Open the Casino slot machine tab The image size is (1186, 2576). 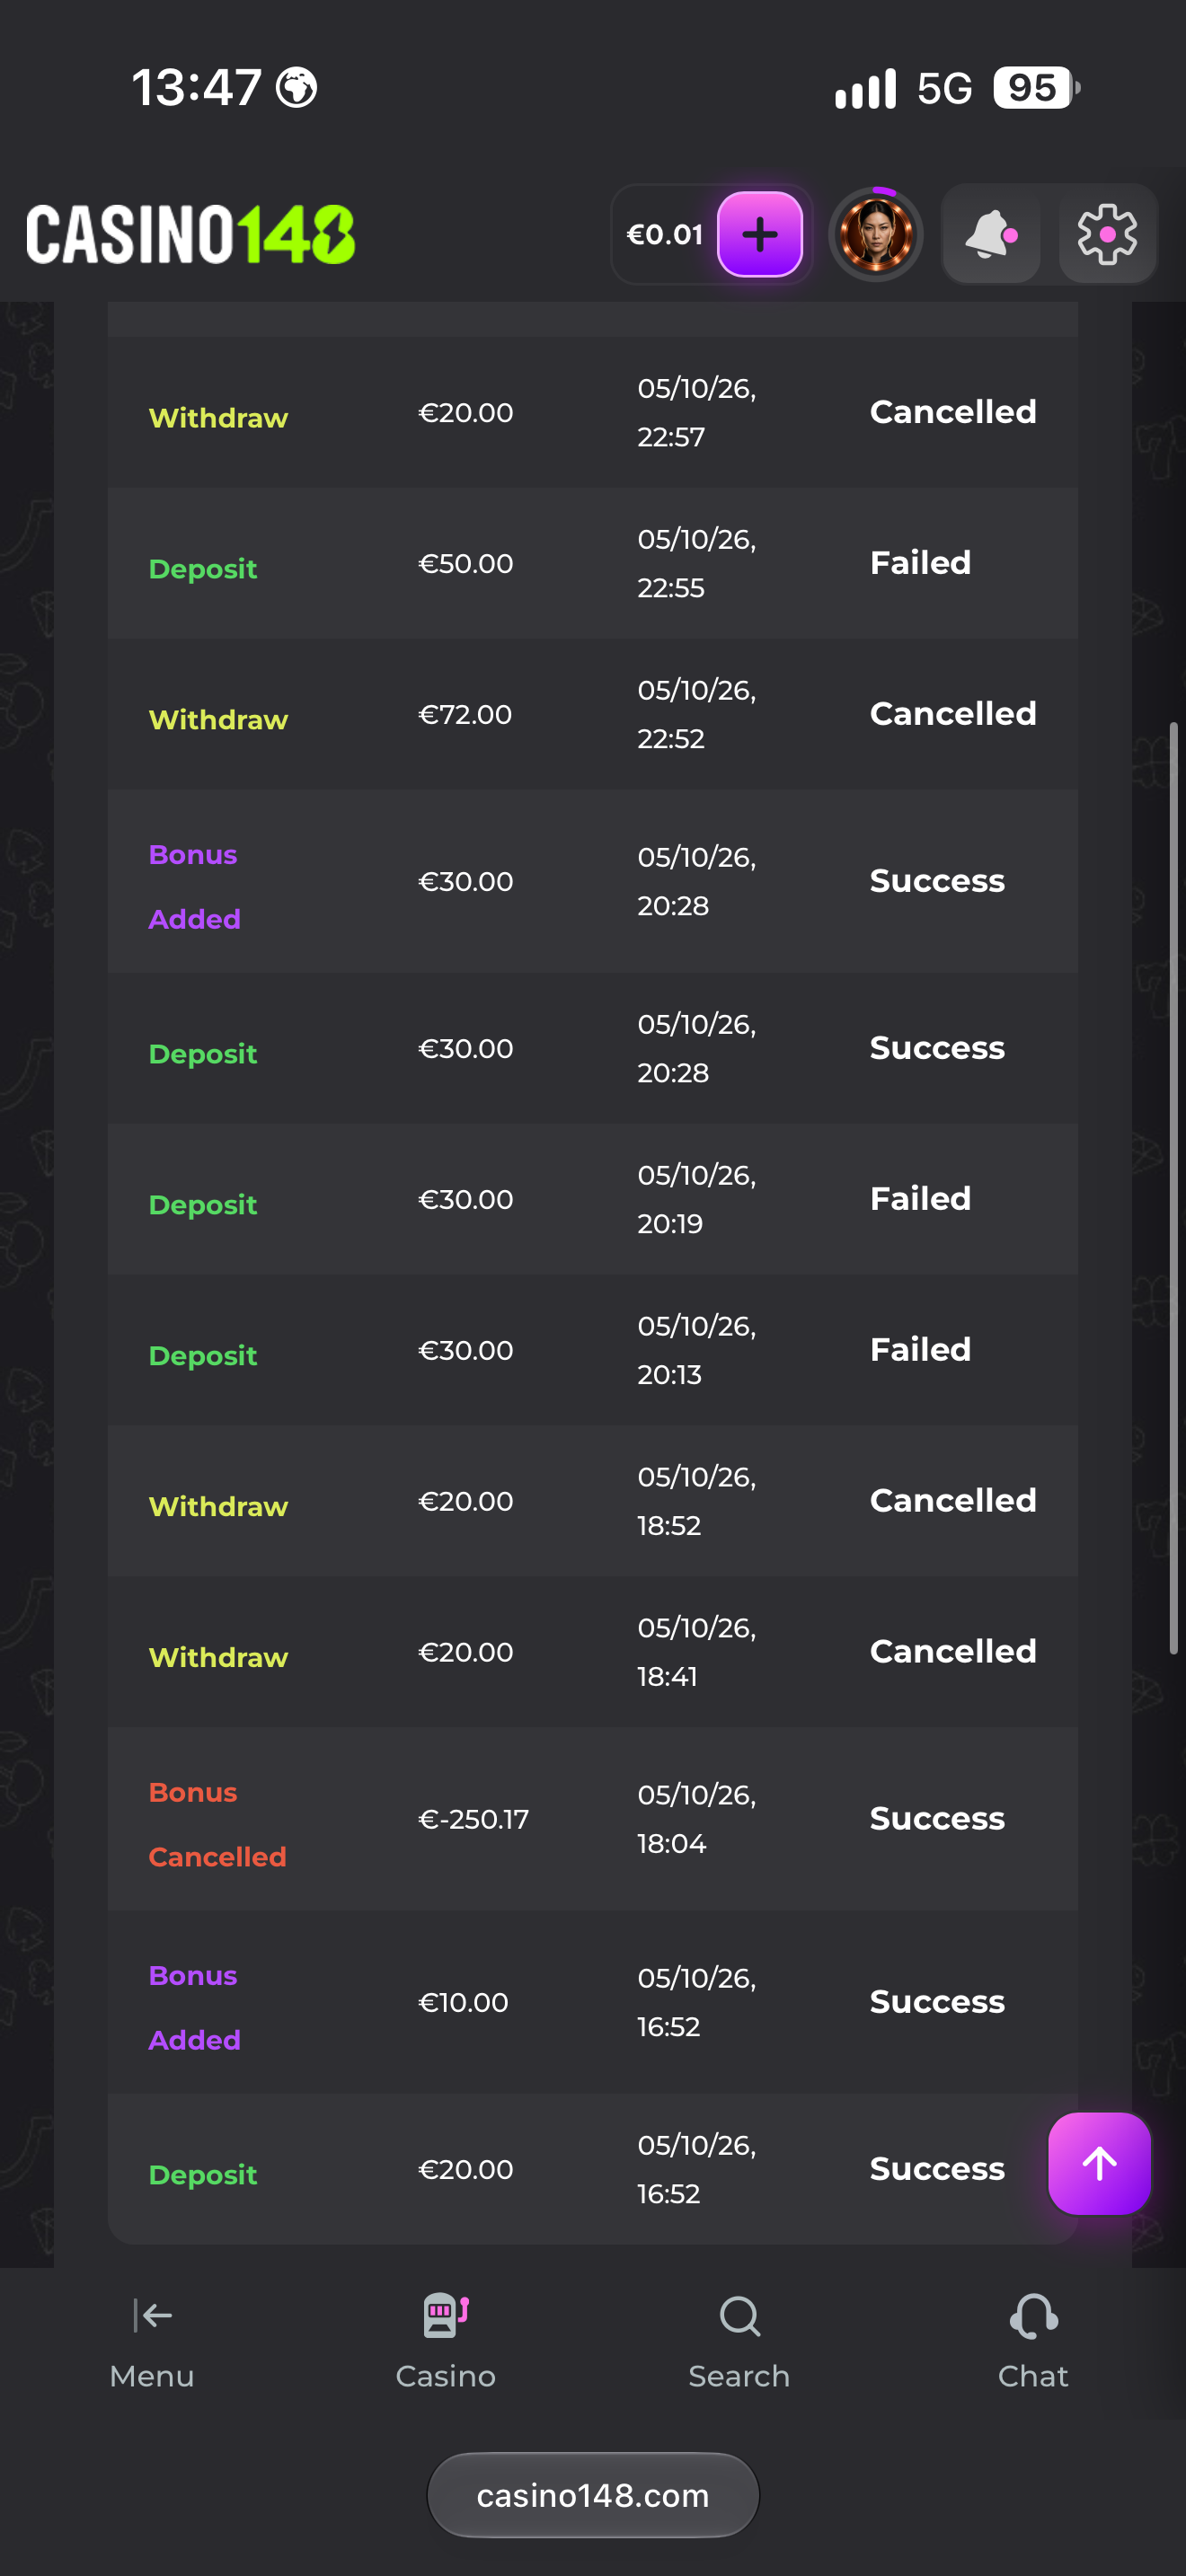pos(446,2342)
